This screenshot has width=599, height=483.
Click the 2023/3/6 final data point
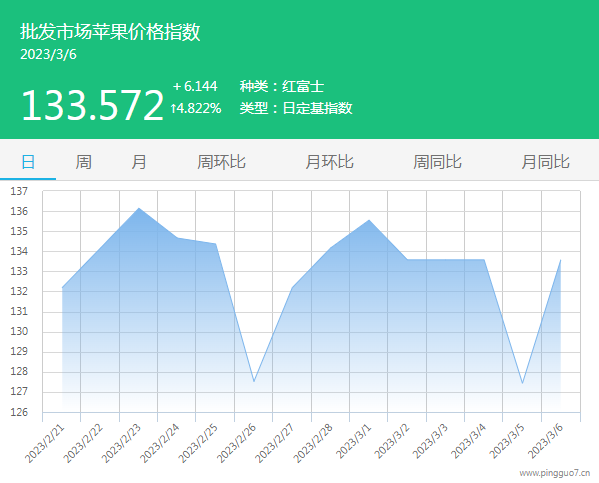pos(560,260)
